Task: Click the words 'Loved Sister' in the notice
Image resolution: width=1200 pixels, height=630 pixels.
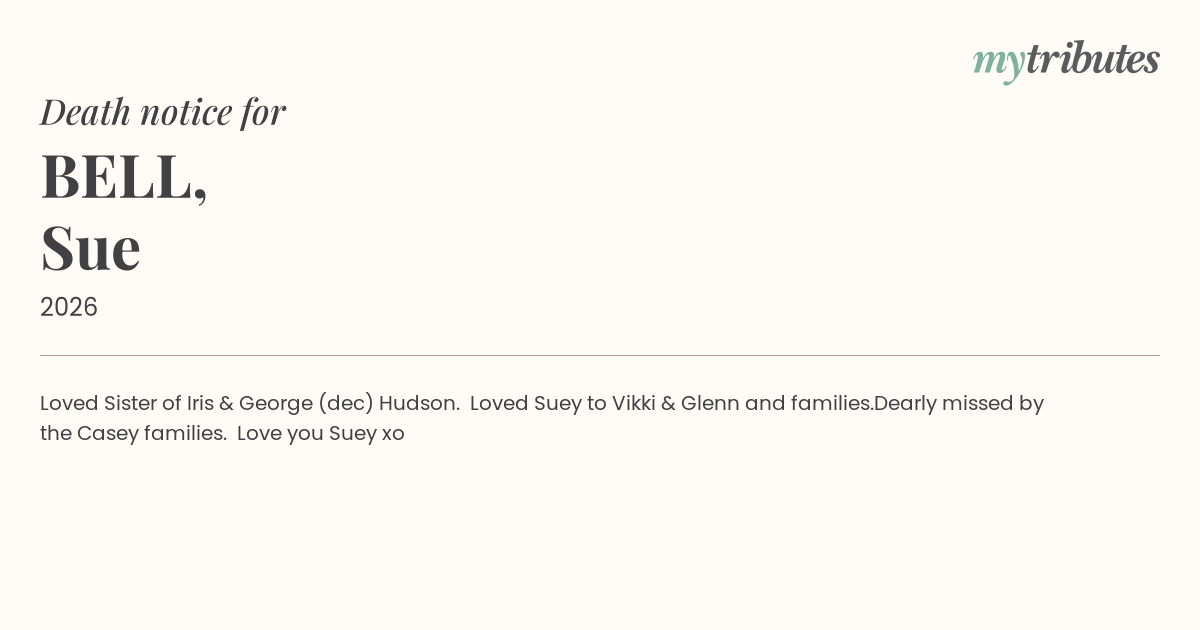Action: pyautogui.click(x=98, y=403)
